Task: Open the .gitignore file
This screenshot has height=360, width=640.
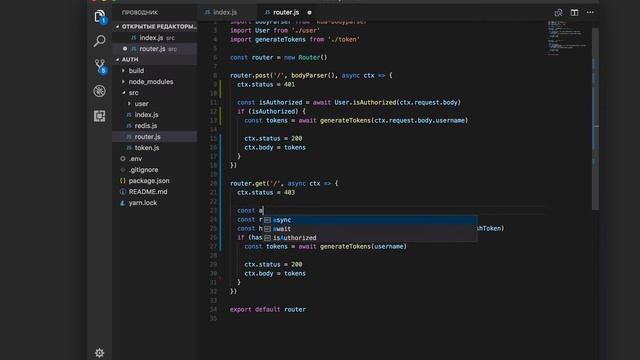Action: [155, 170]
